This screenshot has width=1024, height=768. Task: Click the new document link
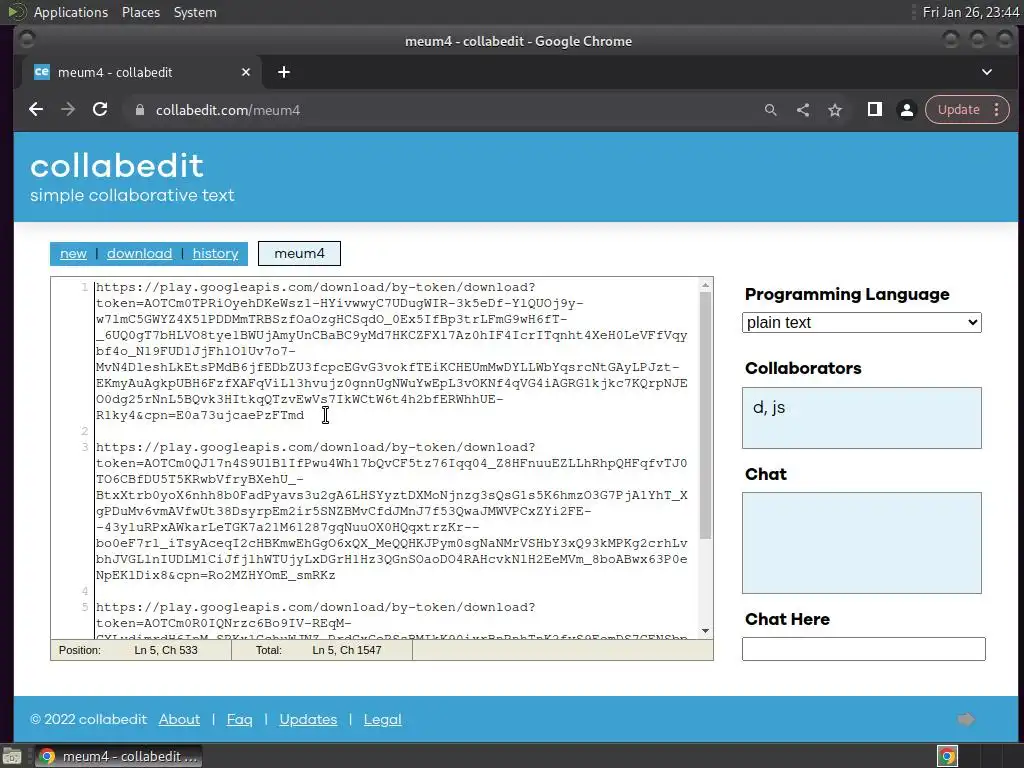point(73,253)
